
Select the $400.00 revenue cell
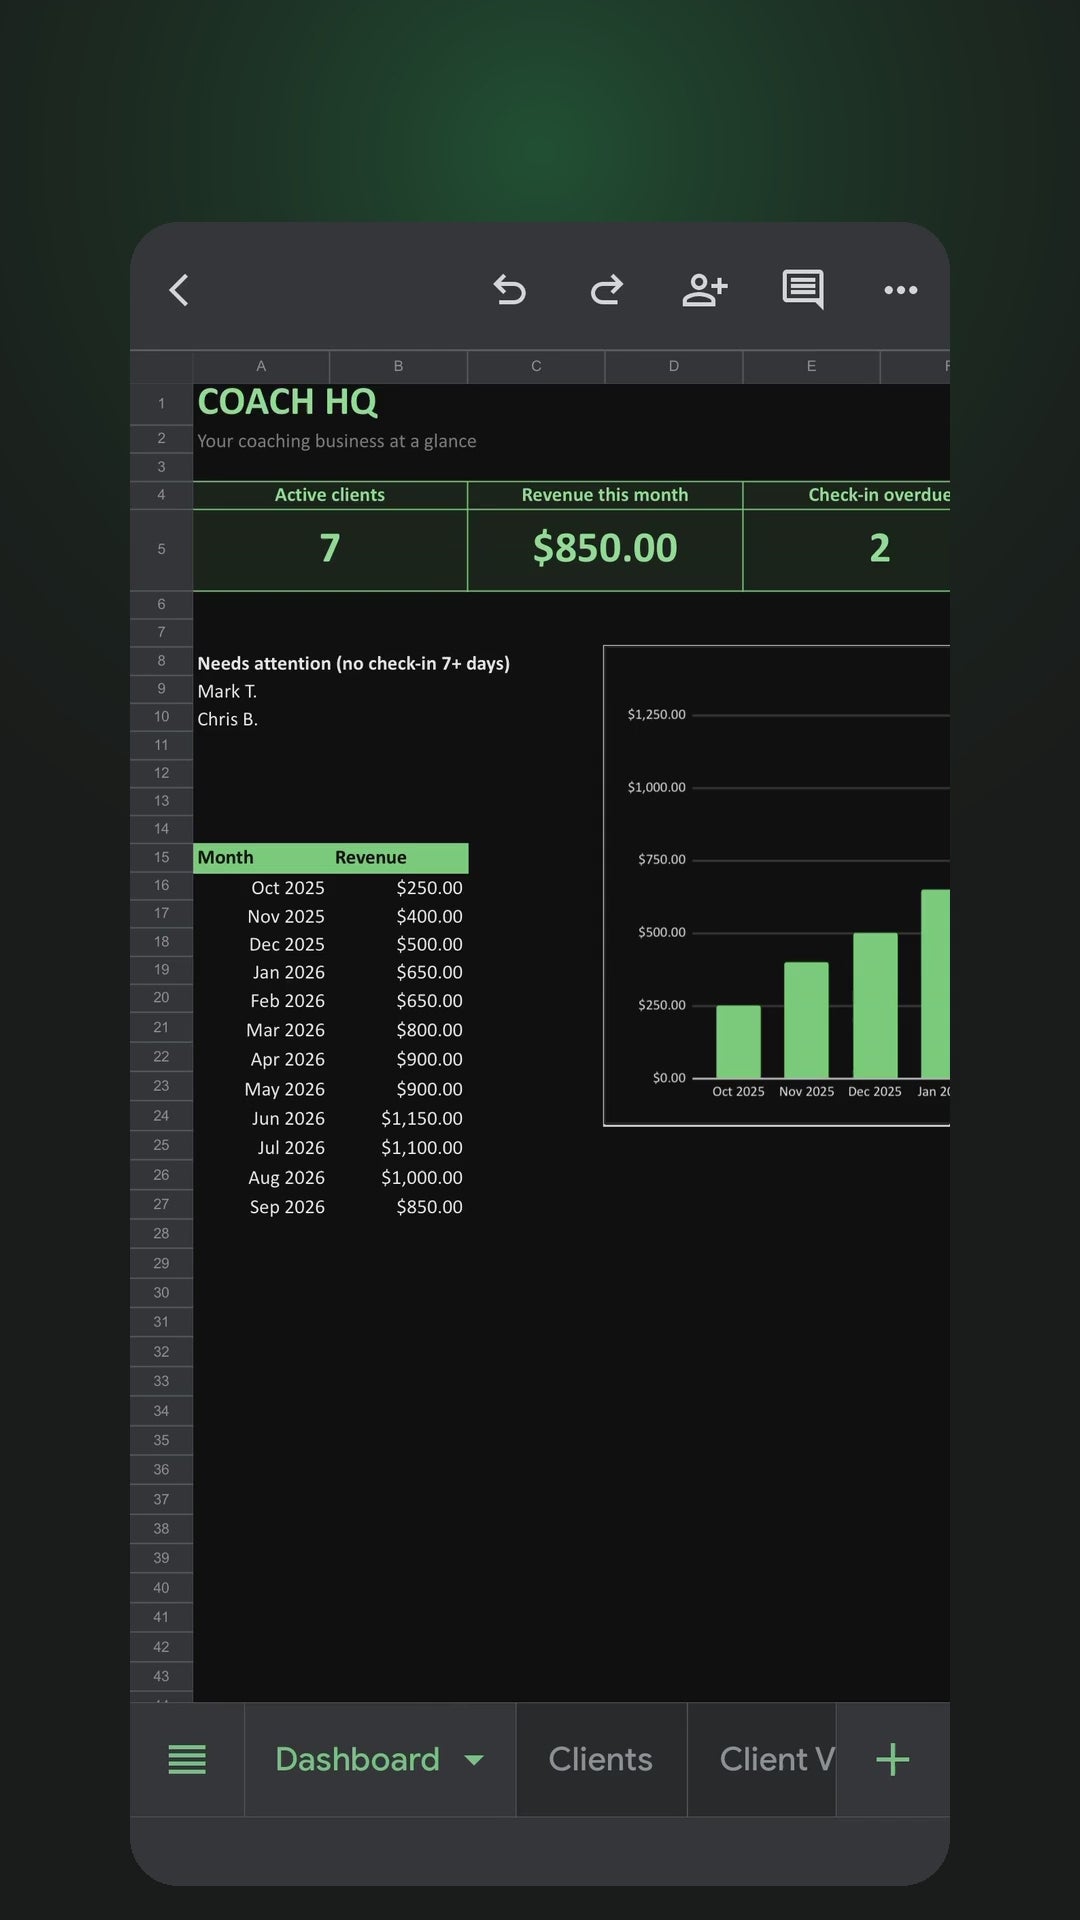click(398, 916)
